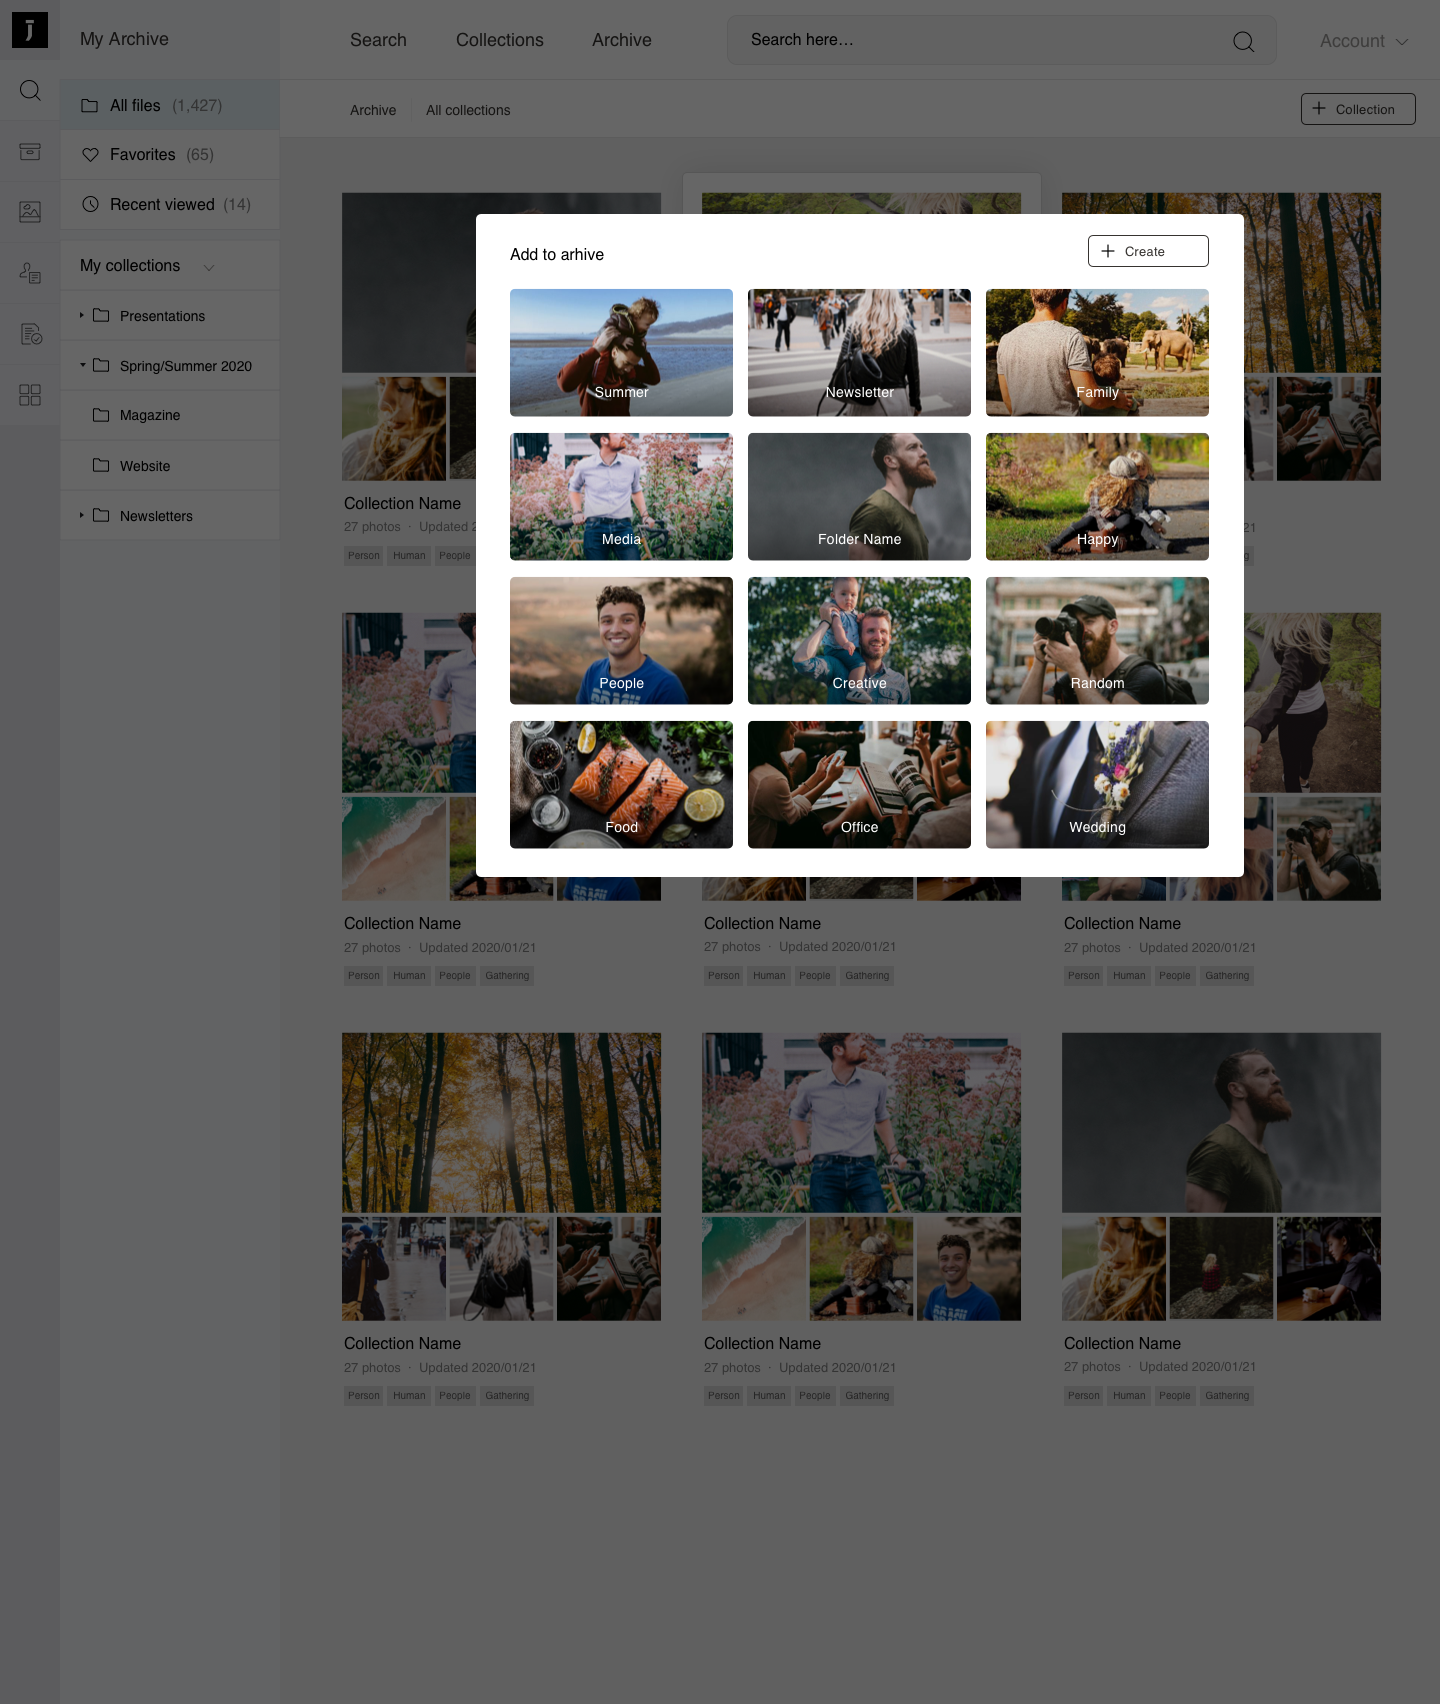This screenshot has width=1440, height=1704.
Task: Select All files in sidebar
Action: (170, 105)
